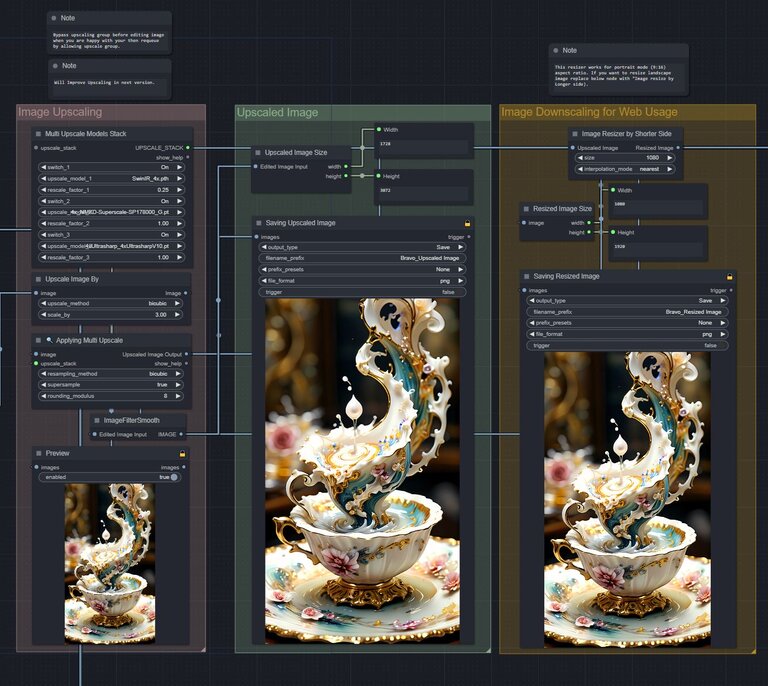Click left arrow to decrease resizer size value
768x686 pixels.
click(579, 158)
